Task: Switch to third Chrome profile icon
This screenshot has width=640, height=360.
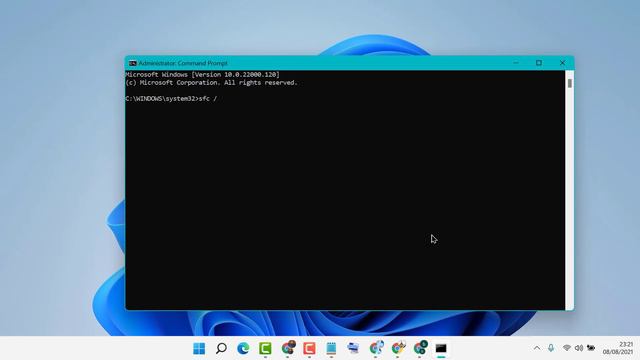Action: 398,347
